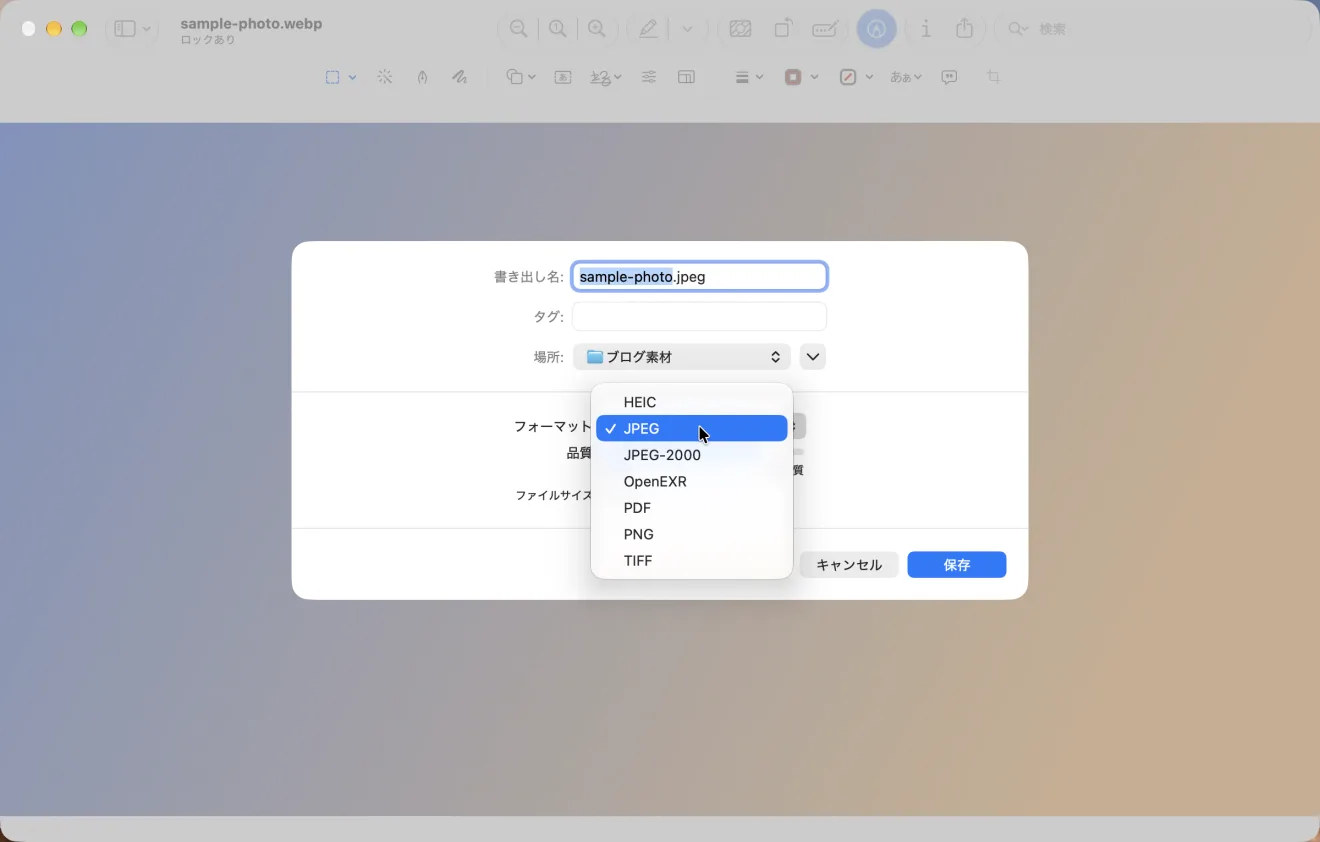Choose HEIC from the format menu
This screenshot has height=842, width=1320.
coord(692,402)
